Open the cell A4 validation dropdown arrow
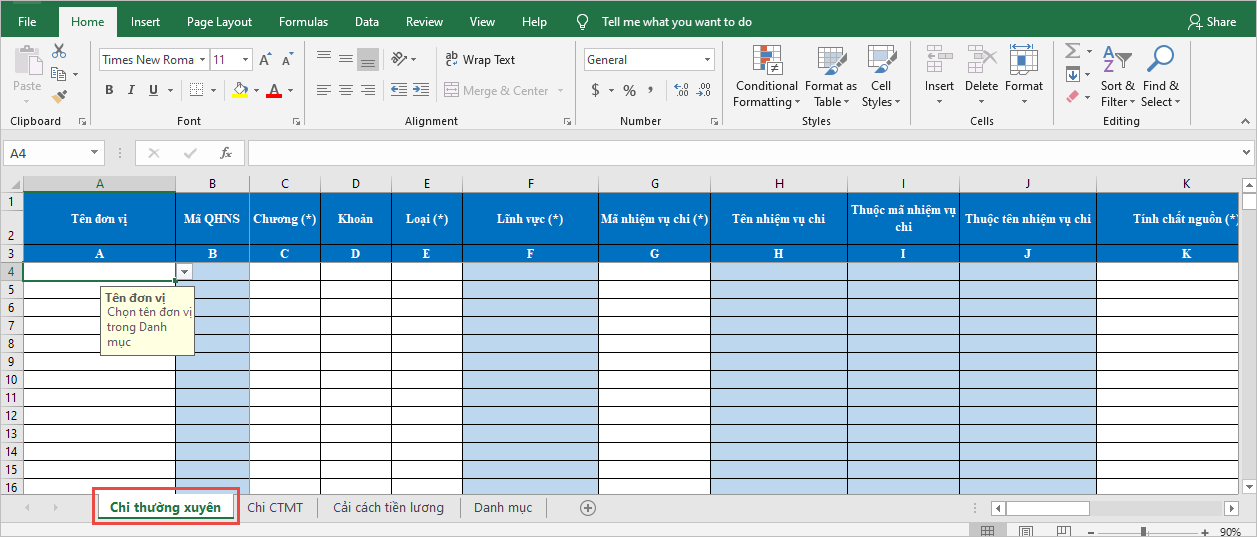The width and height of the screenshot is (1257, 537). 185,271
